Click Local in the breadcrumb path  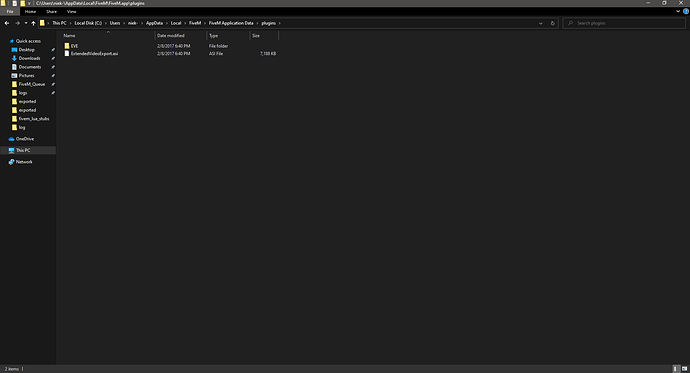pos(176,23)
